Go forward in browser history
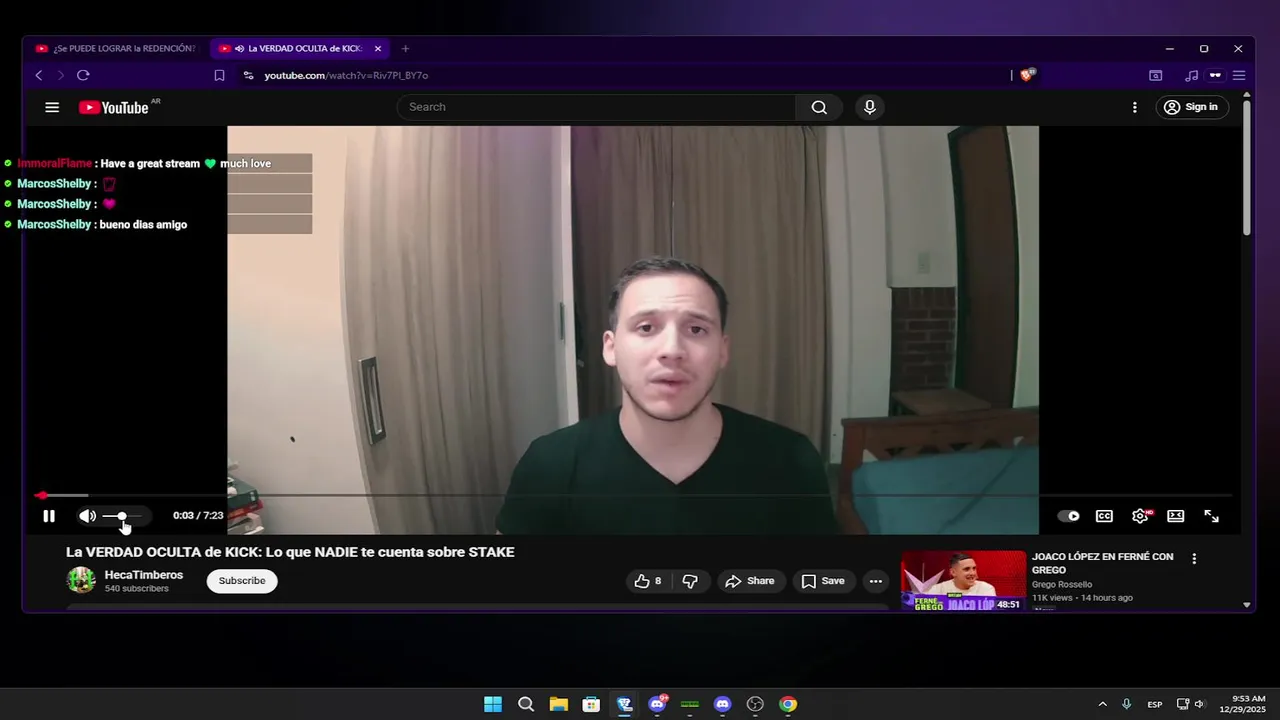 60,75
